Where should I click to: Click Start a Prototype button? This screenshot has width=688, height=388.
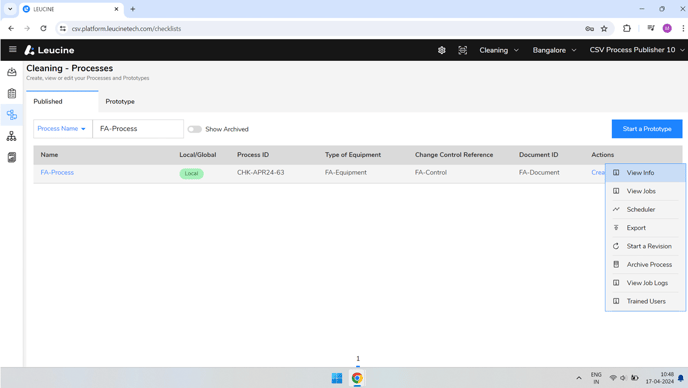point(647,129)
